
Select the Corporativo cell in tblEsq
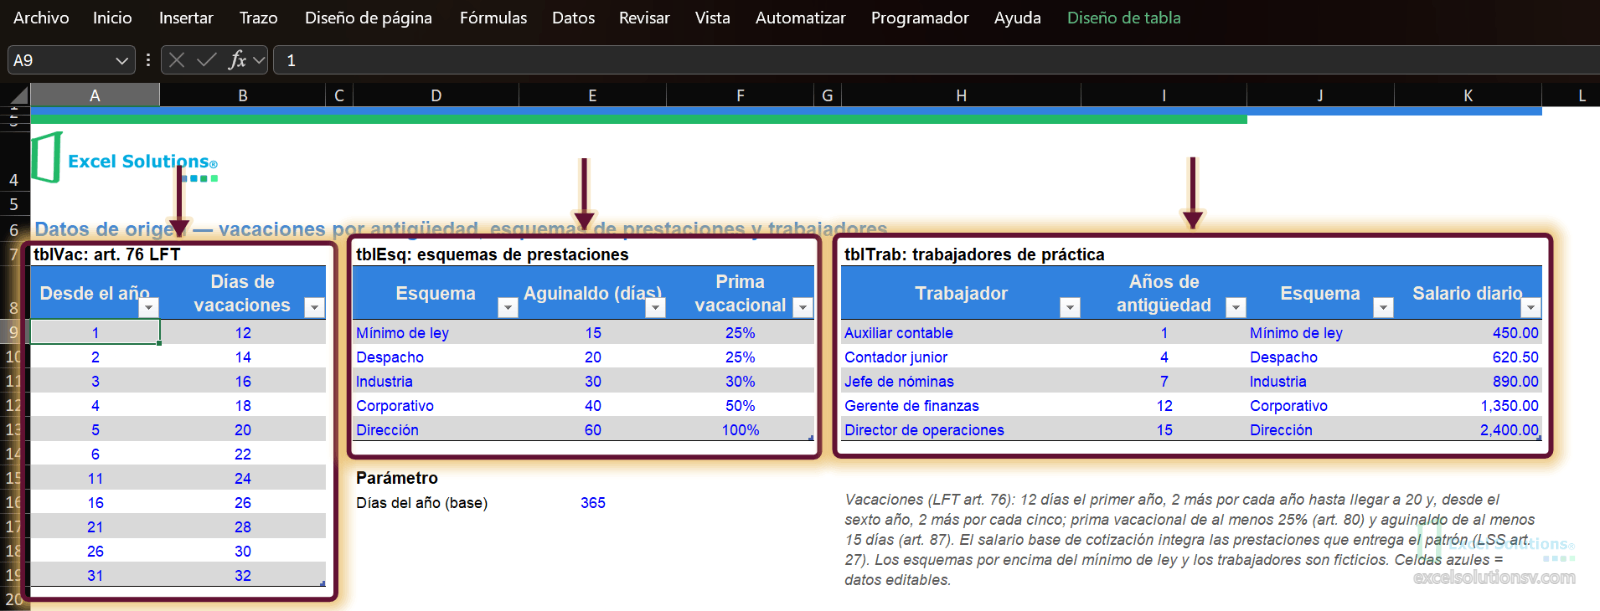tap(436, 406)
